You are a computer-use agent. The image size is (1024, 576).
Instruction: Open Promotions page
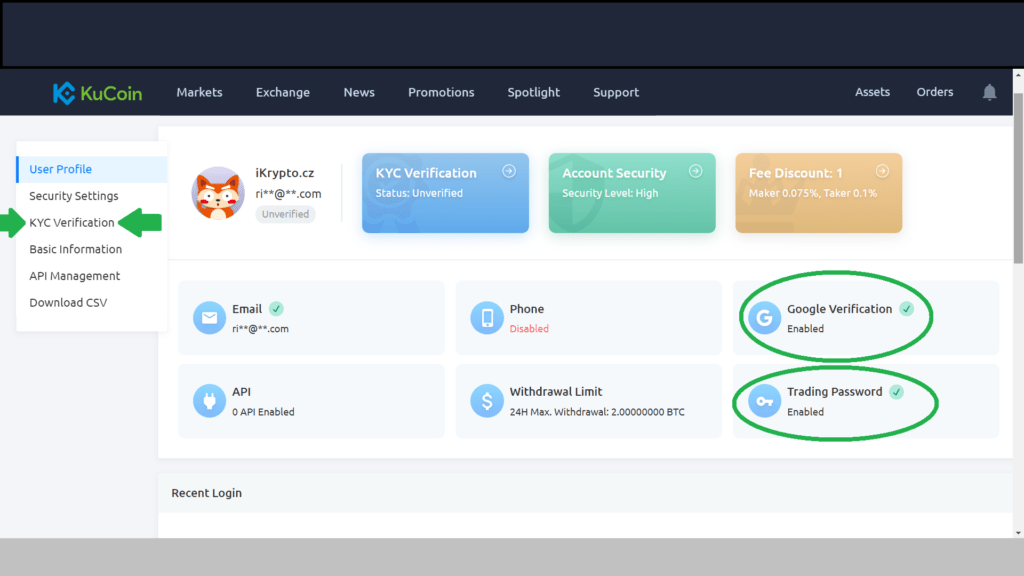click(x=441, y=93)
